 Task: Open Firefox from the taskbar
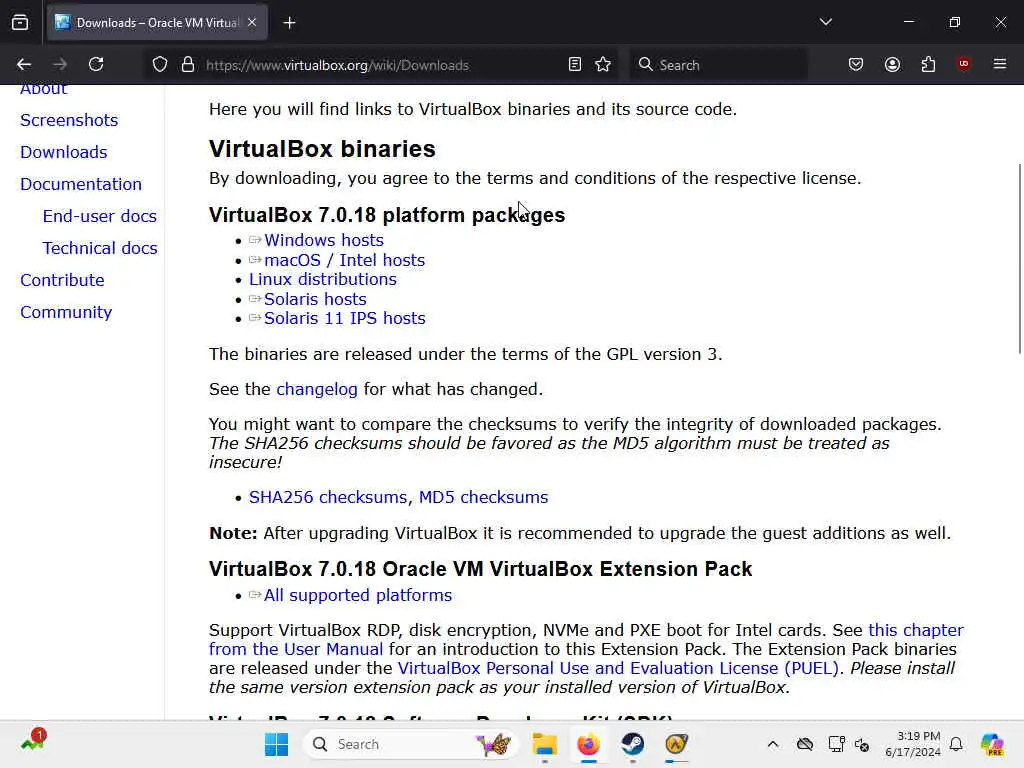tap(588, 744)
